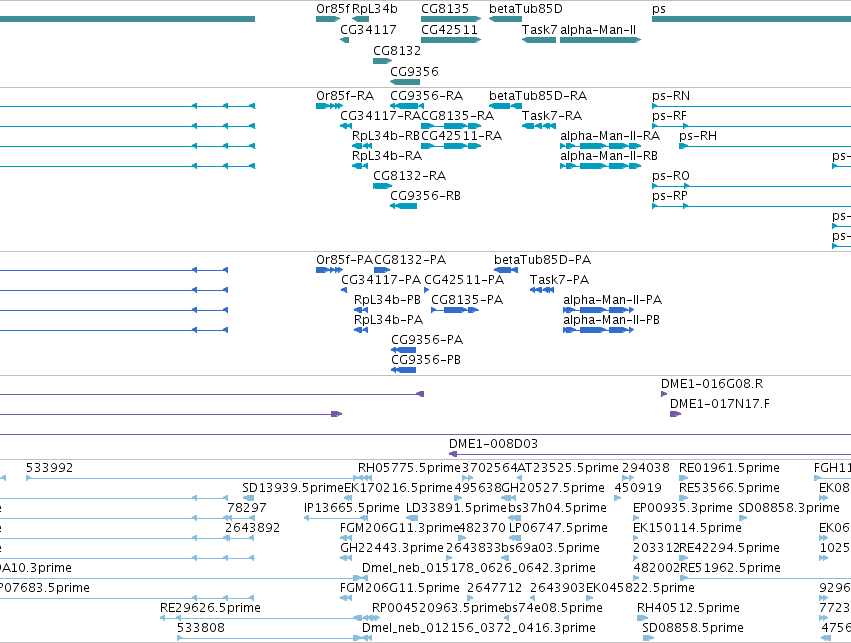Click the CG8135 gene label
This screenshot has height=643, width=851.
click(x=444, y=9)
